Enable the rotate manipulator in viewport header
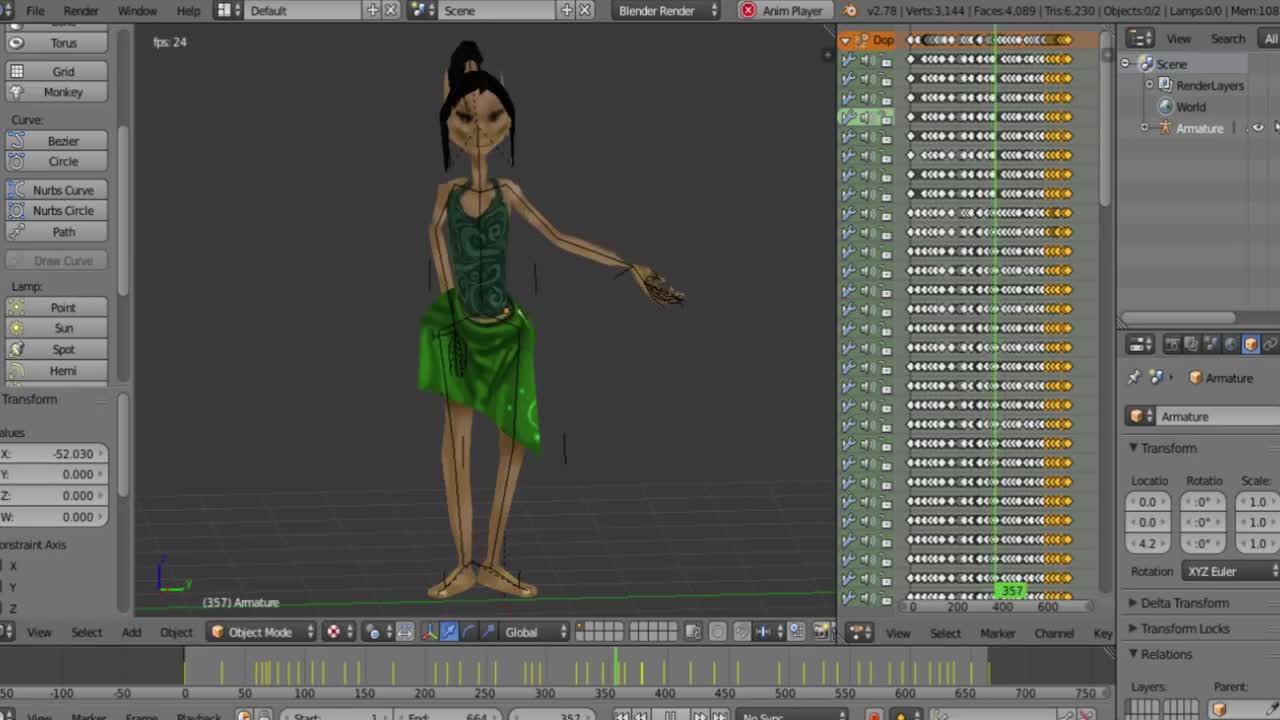Image resolution: width=1280 pixels, height=720 pixels. coord(469,632)
